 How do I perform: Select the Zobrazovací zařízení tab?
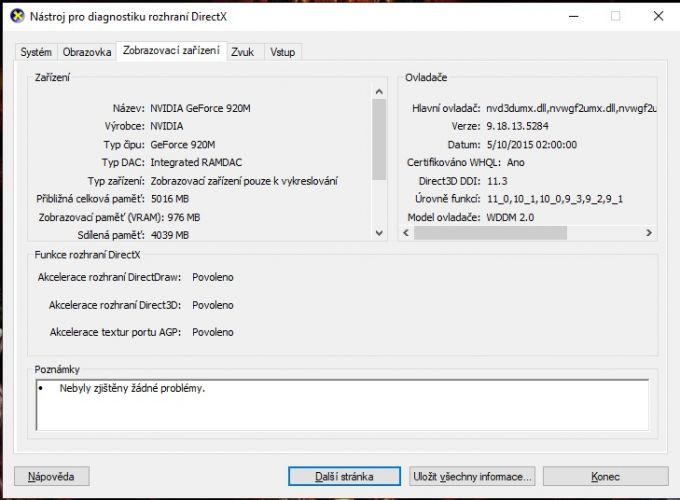171,51
